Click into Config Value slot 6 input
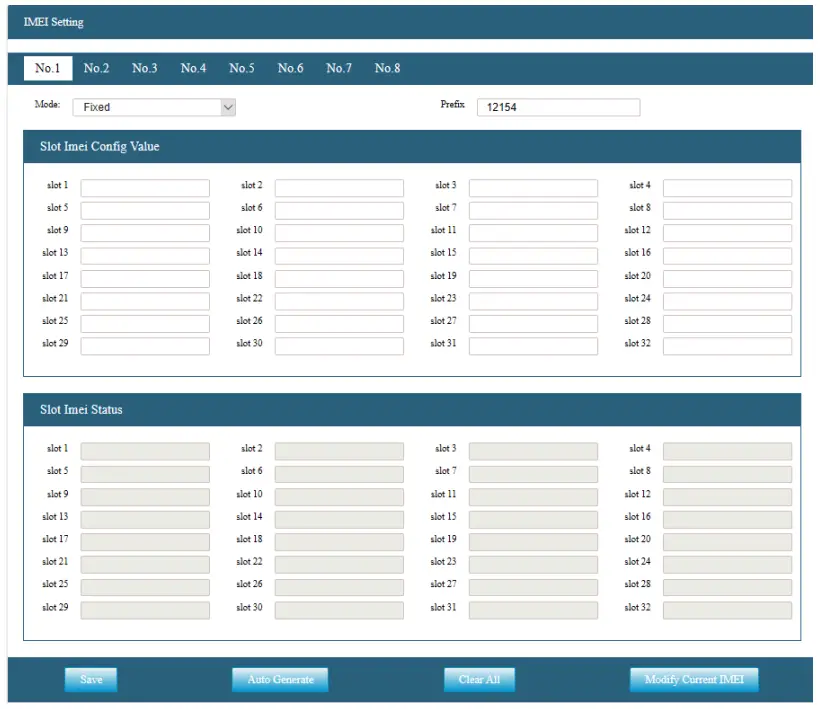This screenshot has height=709, width=820. 339,210
